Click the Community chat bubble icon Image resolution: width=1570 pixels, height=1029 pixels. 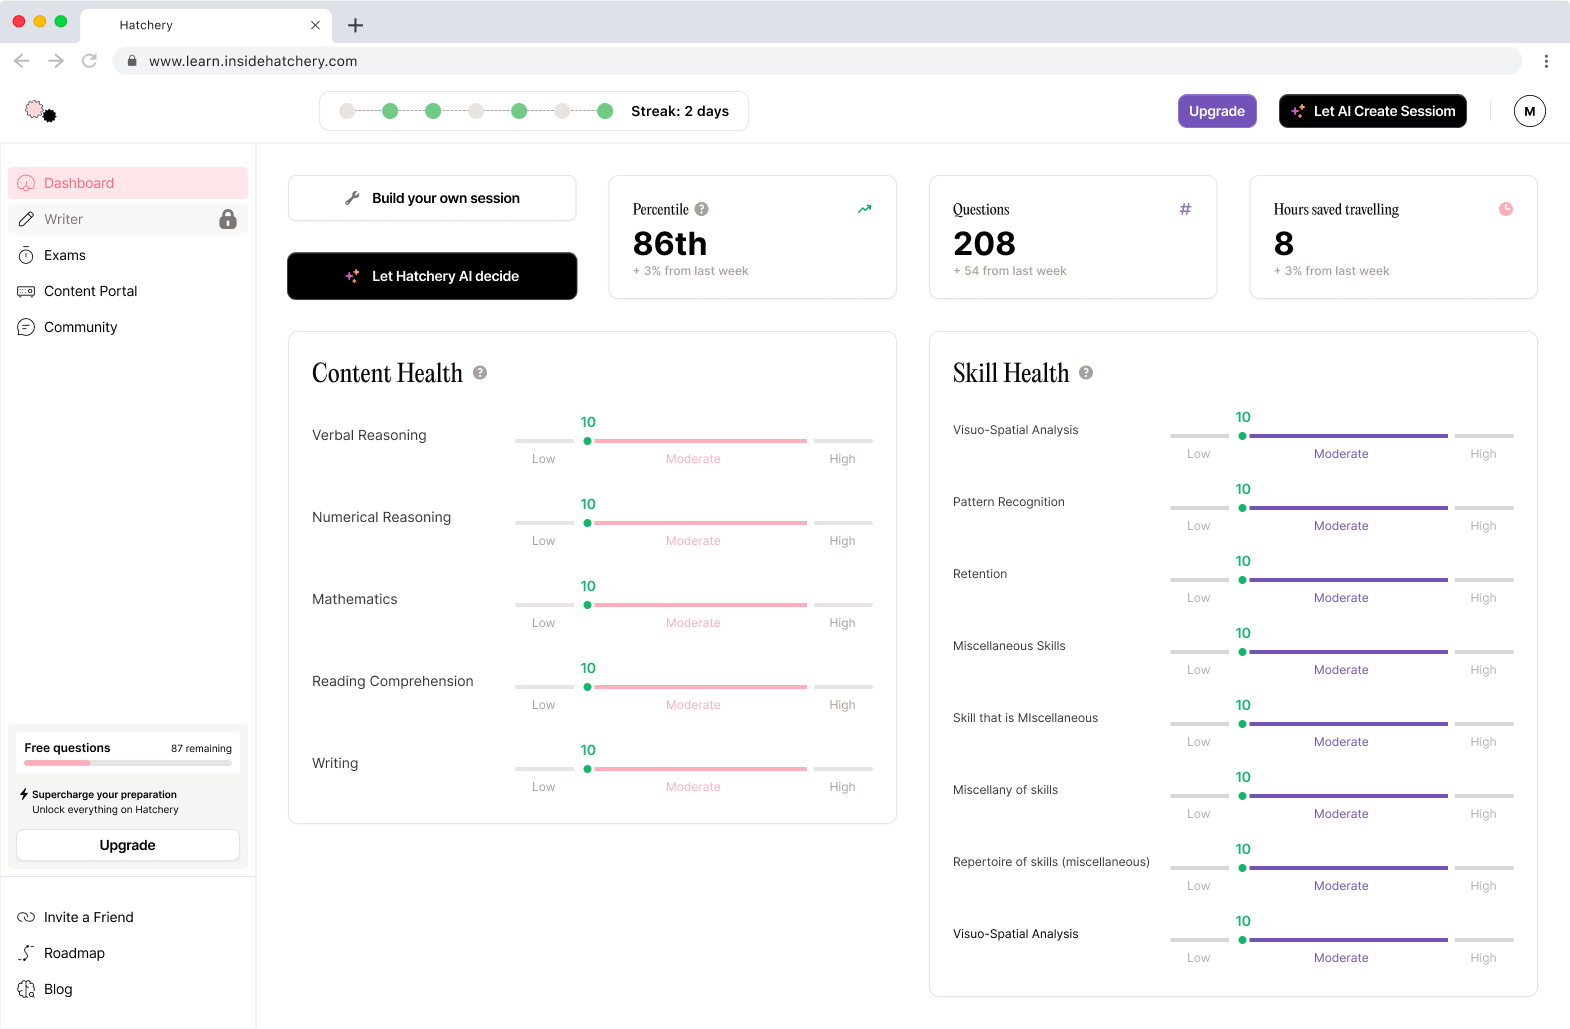26,327
